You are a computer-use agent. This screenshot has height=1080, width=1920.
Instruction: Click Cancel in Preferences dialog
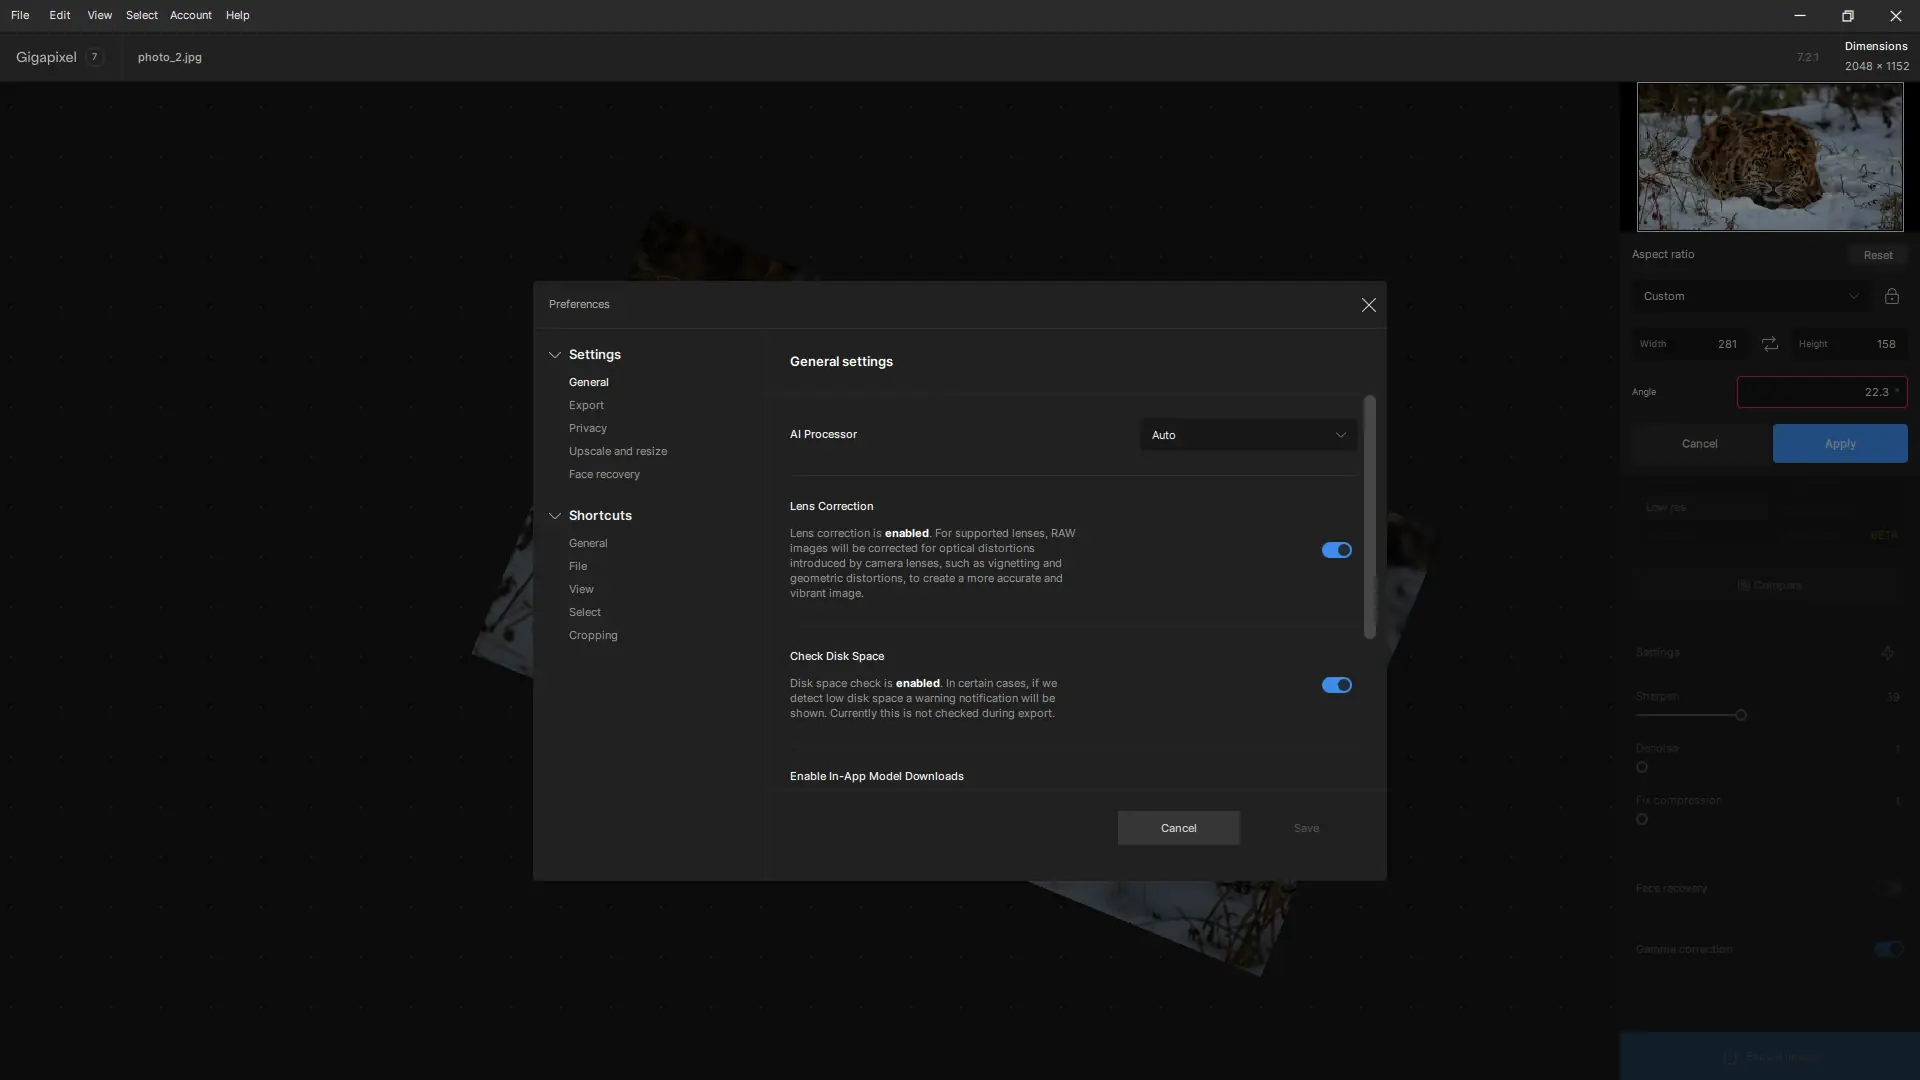[x=1178, y=828]
